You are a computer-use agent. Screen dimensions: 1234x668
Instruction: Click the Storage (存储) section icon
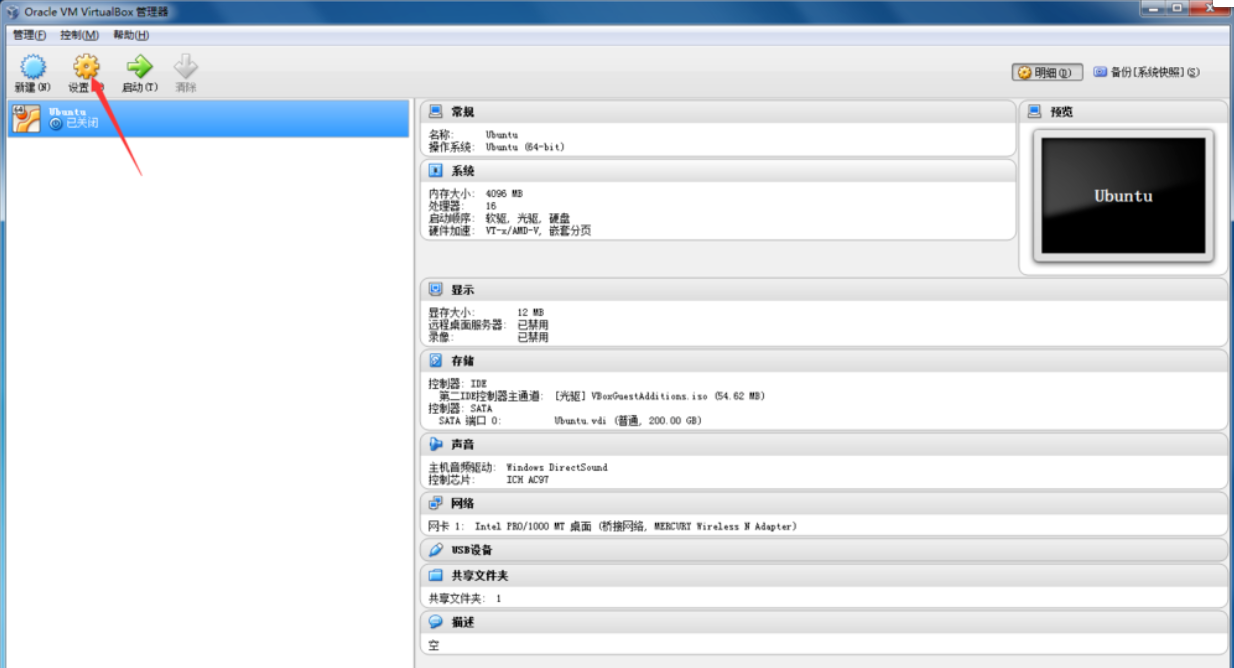436,360
